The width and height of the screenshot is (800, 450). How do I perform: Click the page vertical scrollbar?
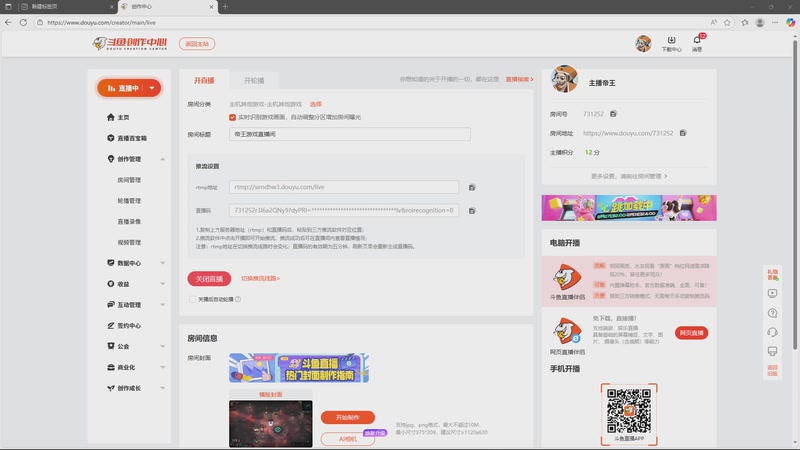click(x=795, y=194)
